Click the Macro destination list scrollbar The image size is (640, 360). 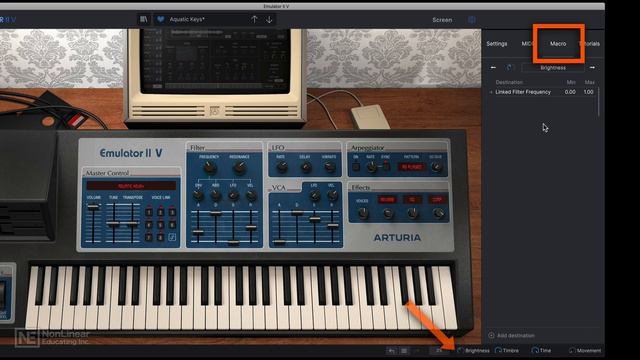pos(598,102)
